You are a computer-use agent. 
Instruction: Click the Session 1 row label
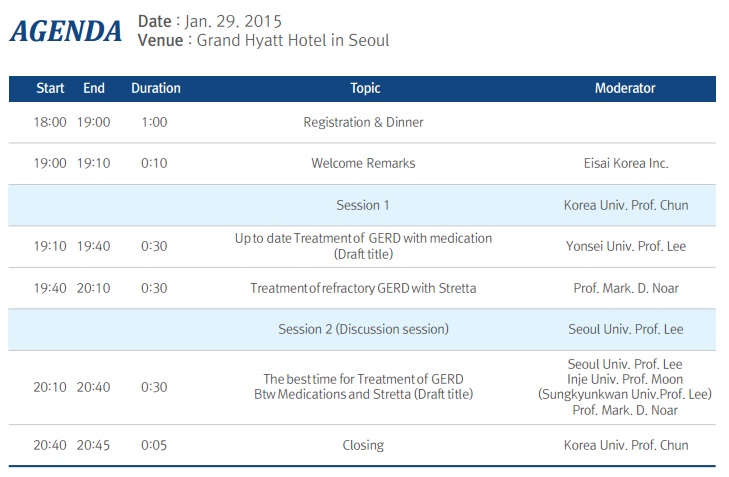coord(363,205)
